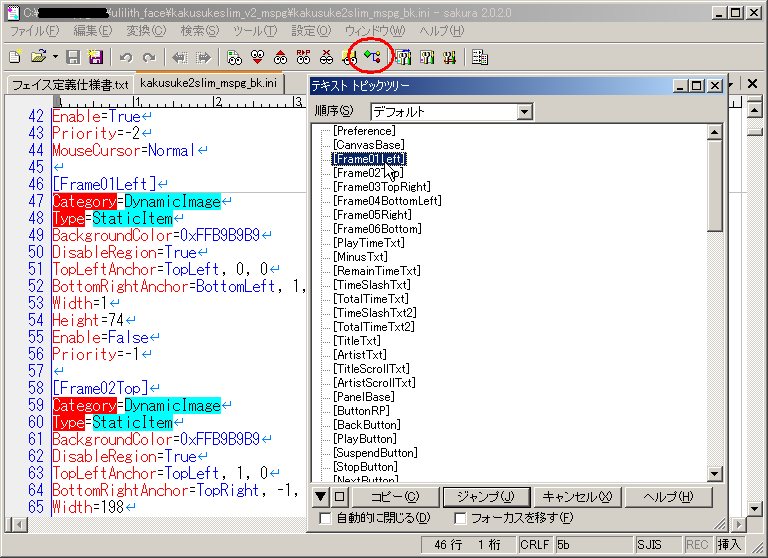
Task: Click the editor horizontal scrollbar left arrow
Action: tap(19, 525)
